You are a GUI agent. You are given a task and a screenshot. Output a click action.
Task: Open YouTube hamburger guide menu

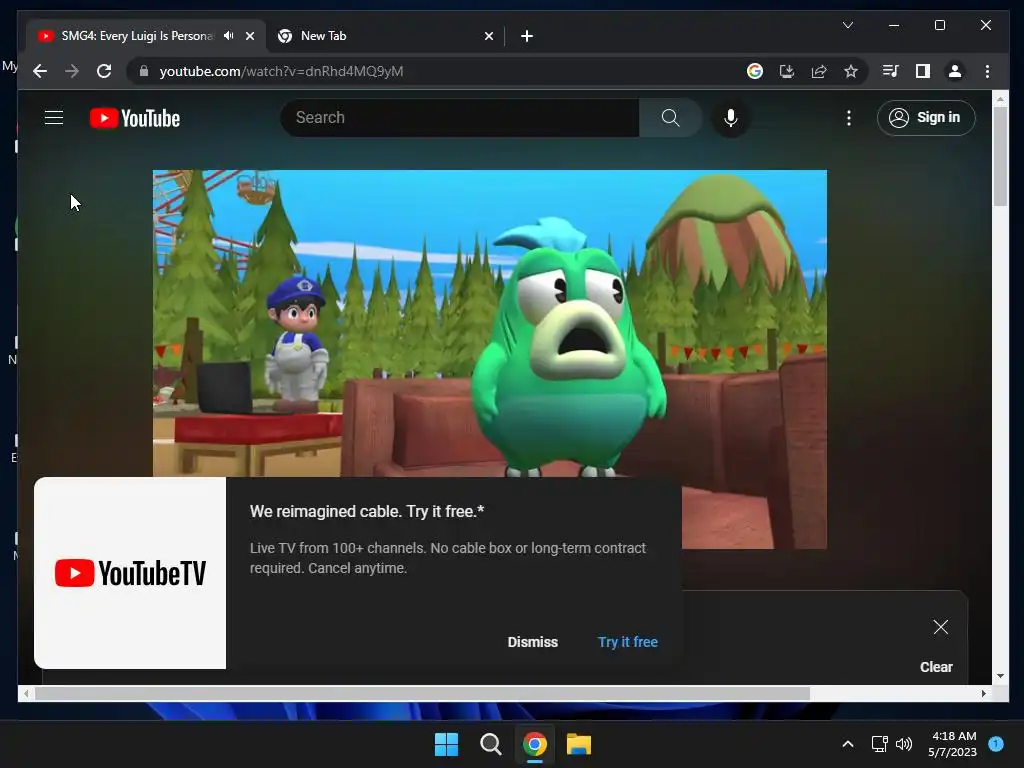54,118
